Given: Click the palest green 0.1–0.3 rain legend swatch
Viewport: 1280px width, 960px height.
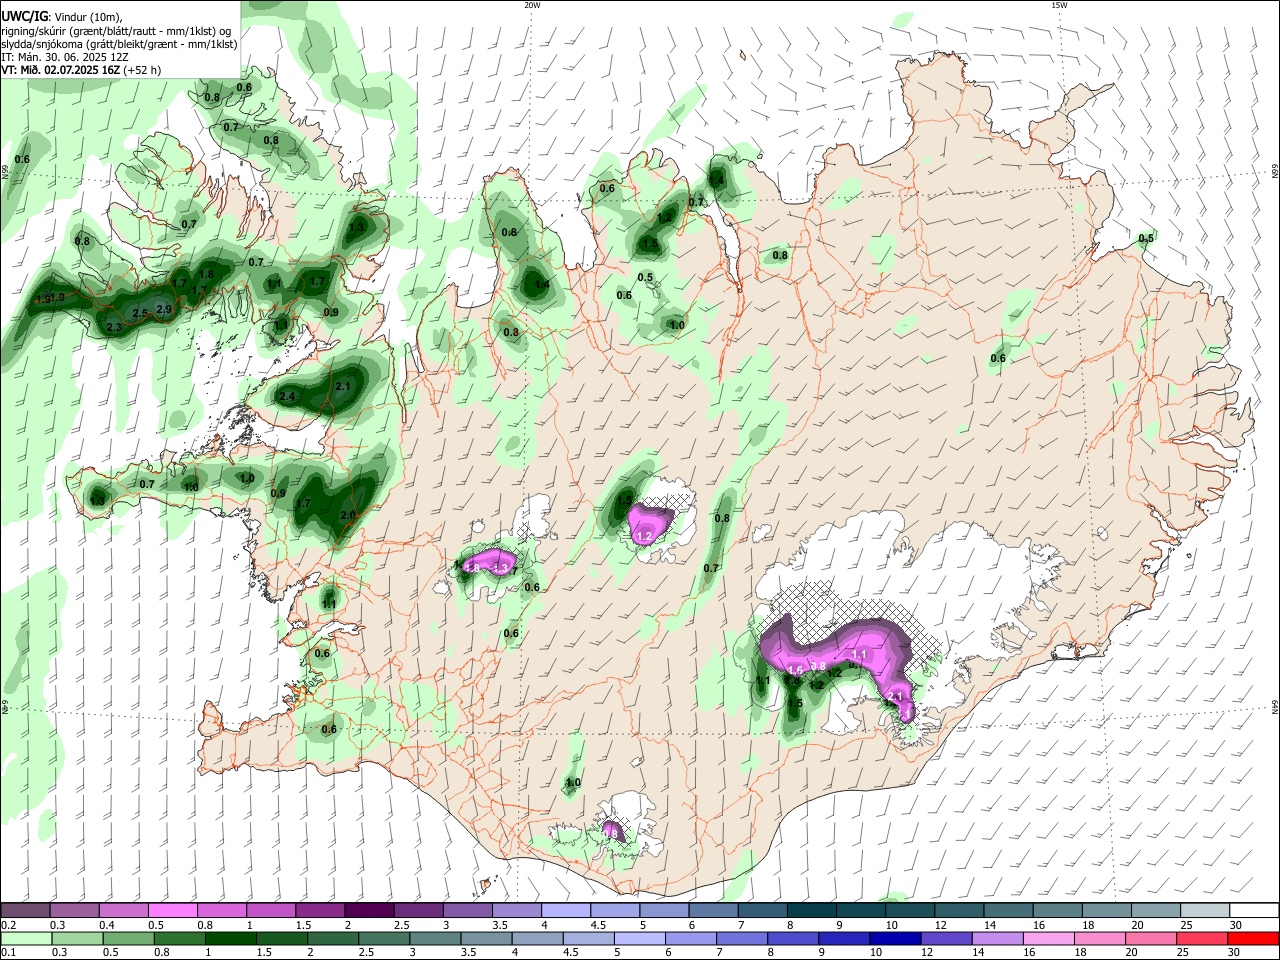Looking at the screenshot, I should click(26, 938).
